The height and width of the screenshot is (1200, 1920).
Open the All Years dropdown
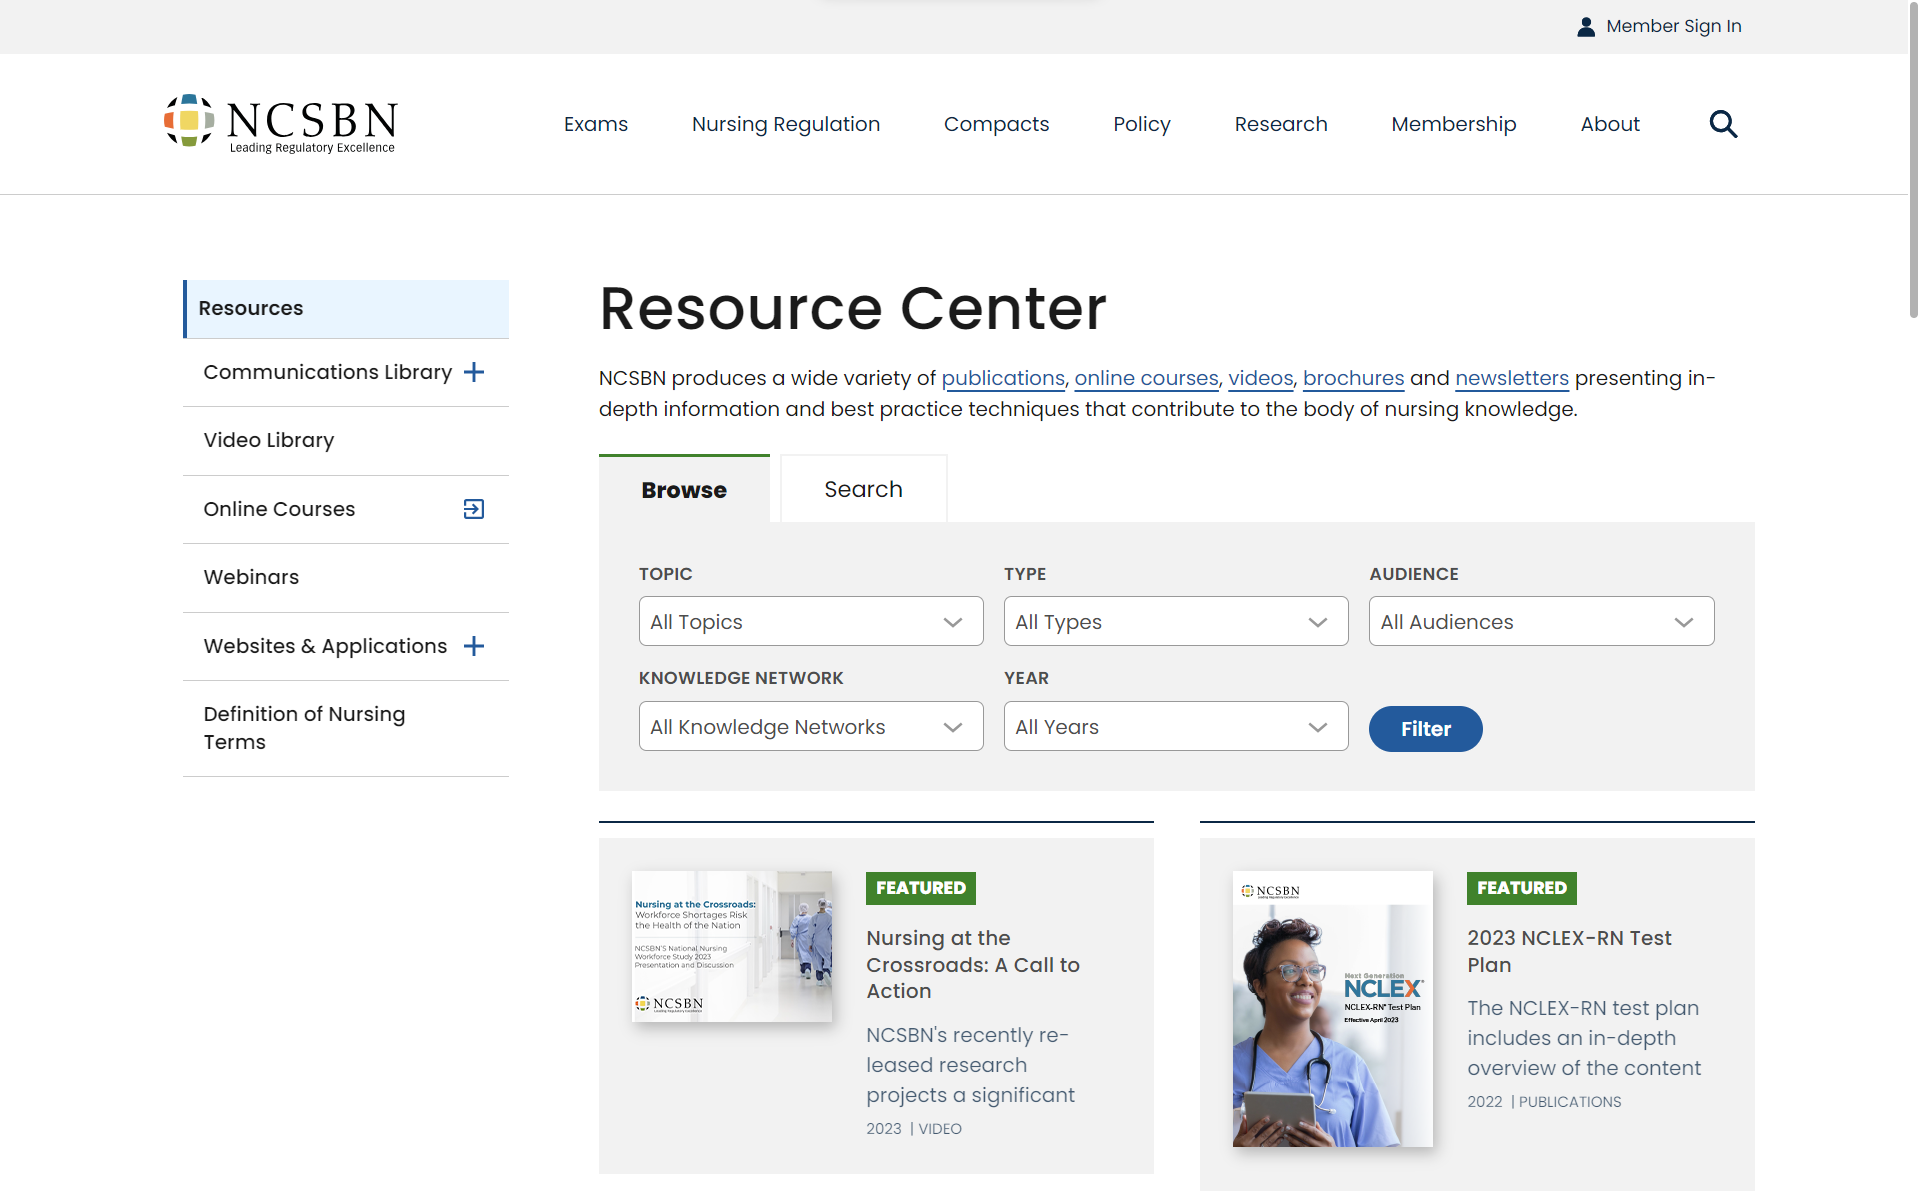1175,726
